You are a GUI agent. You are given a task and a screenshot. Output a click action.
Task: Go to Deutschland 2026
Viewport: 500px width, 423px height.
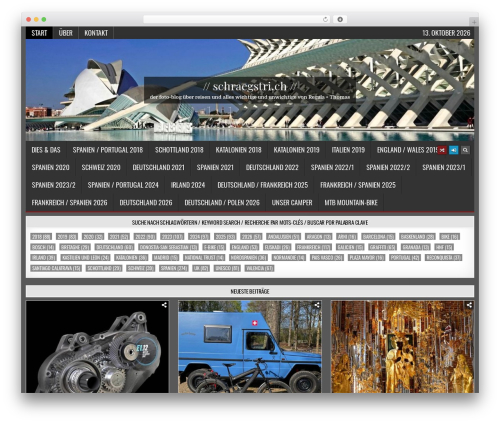coord(146,203)
